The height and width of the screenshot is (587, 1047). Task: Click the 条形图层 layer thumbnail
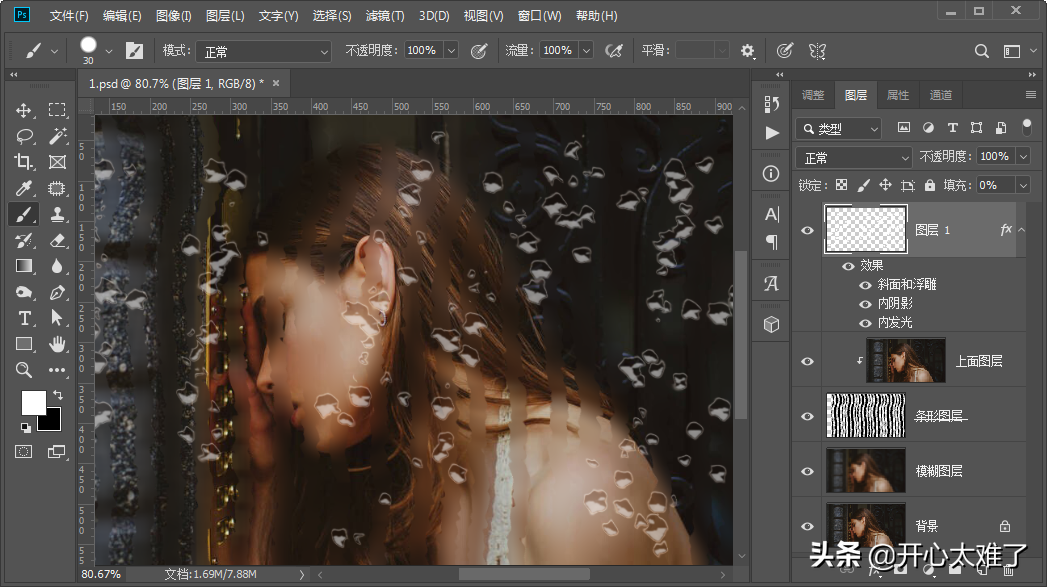866,415
